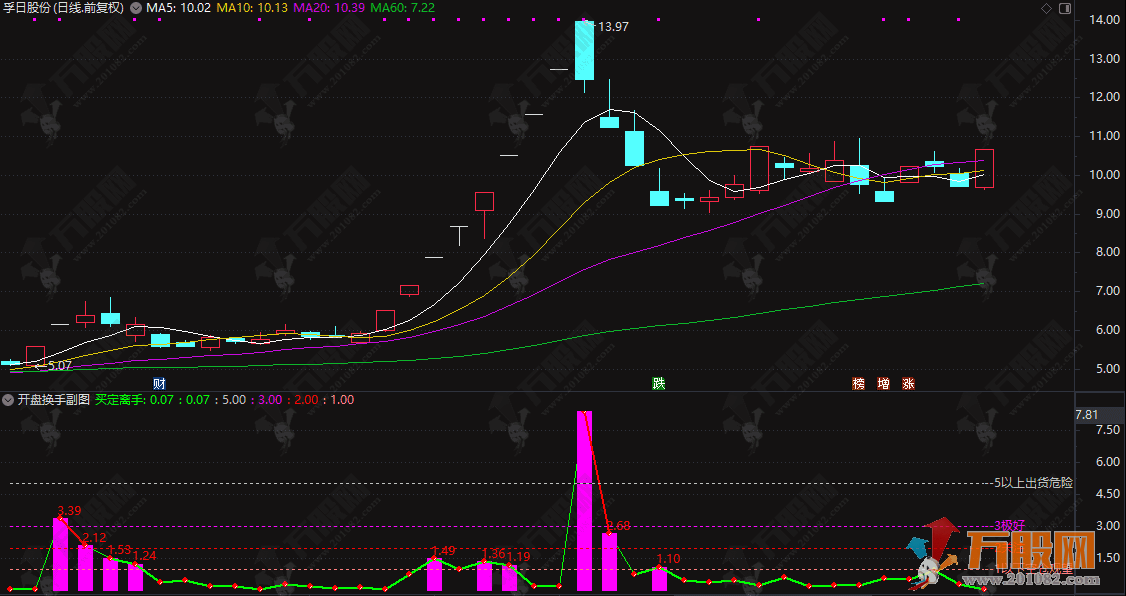This screenshot has height=596, width=1126.
Task: Click the 榜 event marker
Action: pyautogui.click(x=858, y=384)
